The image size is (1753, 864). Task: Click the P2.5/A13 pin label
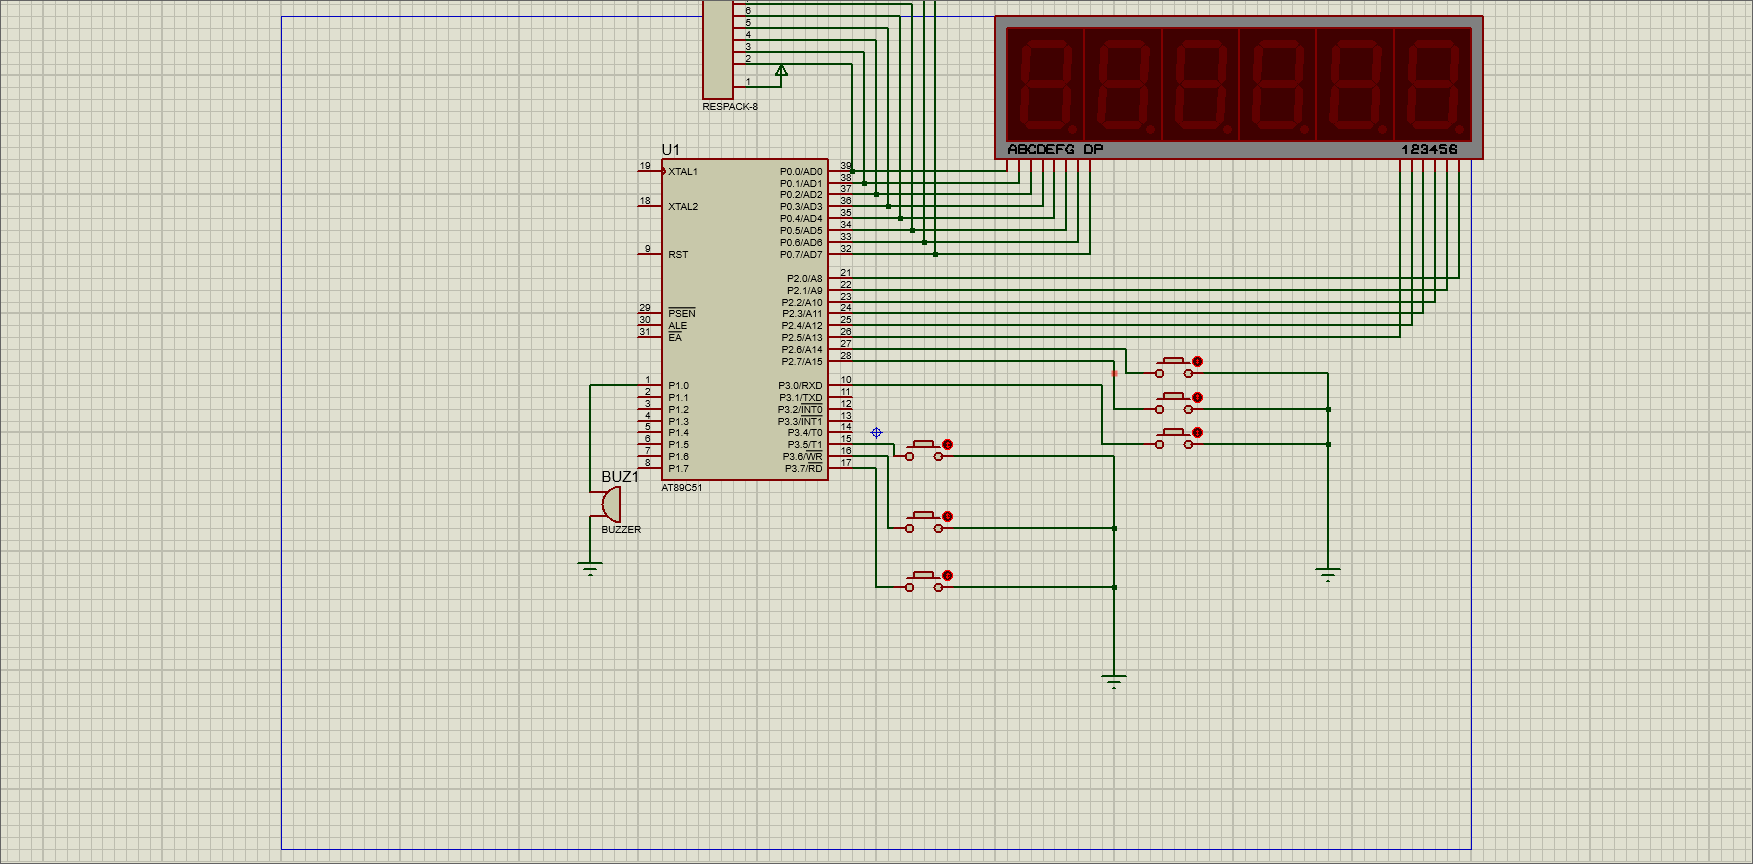click(x=802, y=338)
